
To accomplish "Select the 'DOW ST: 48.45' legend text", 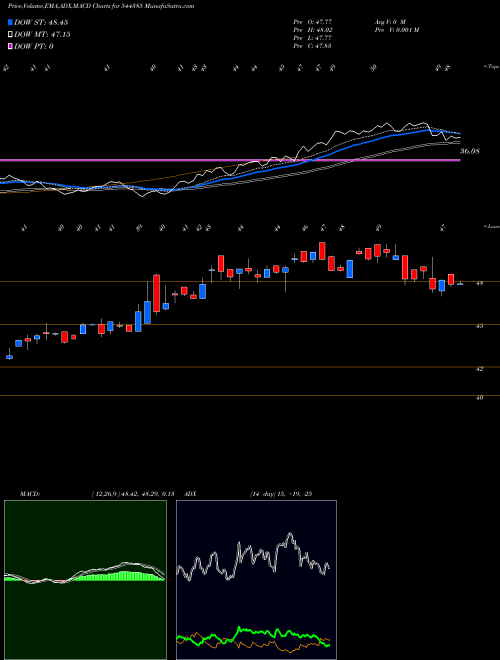I will click(41, 22).
